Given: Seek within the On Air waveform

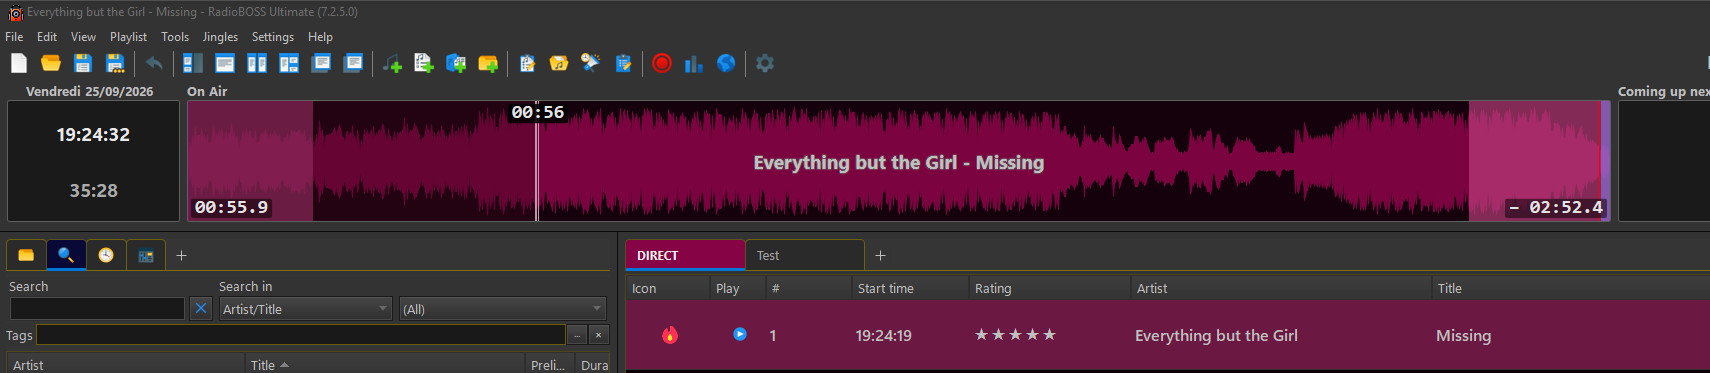Looking at the screenshot, I should tap(898, 161).
